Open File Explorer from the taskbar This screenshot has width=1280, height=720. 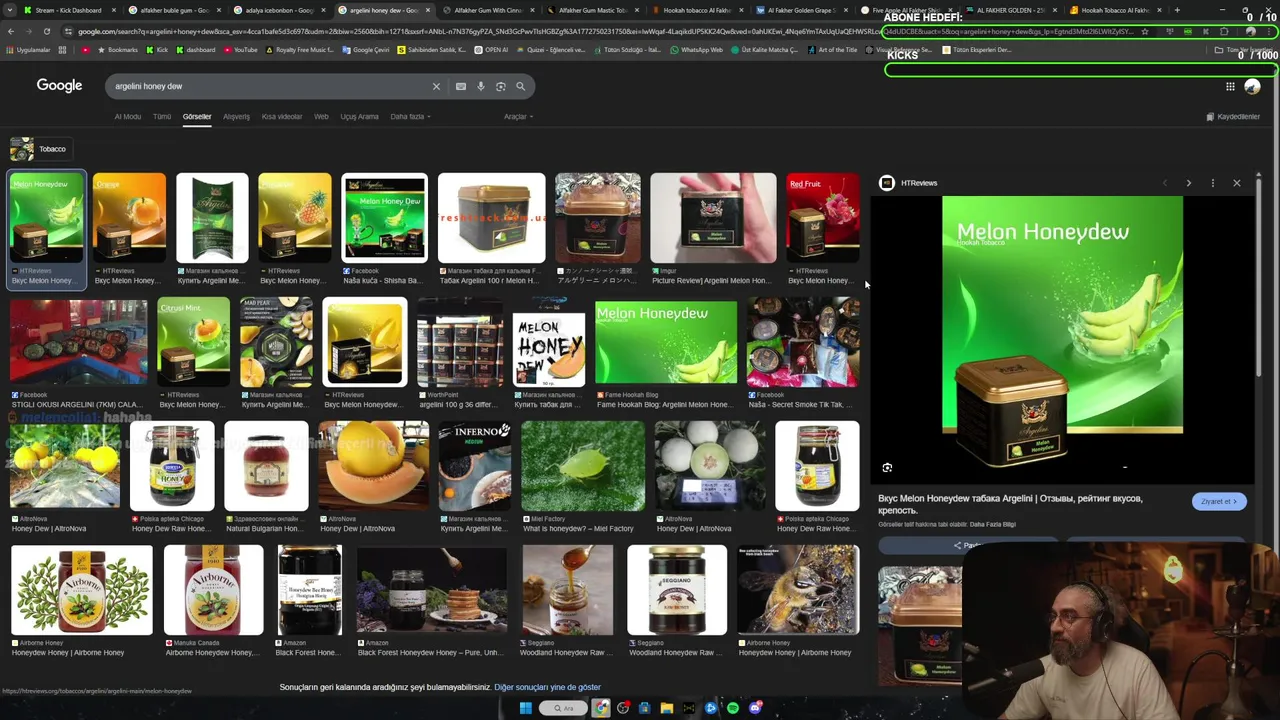(x=667, y=708)
